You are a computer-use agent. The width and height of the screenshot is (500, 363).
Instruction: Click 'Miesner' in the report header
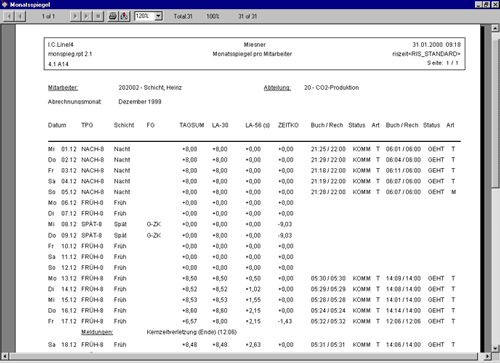pos(255,45)
